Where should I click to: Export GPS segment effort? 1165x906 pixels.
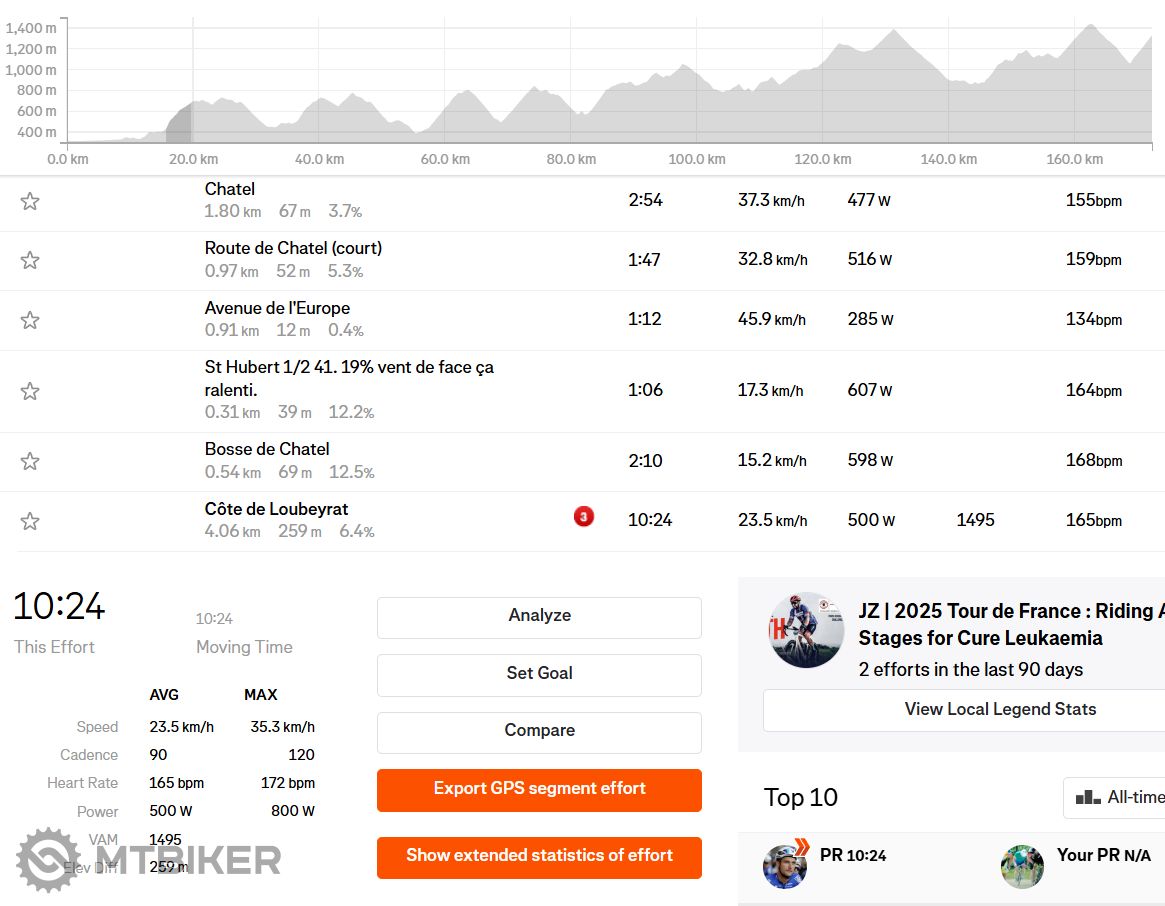[539, 789]
